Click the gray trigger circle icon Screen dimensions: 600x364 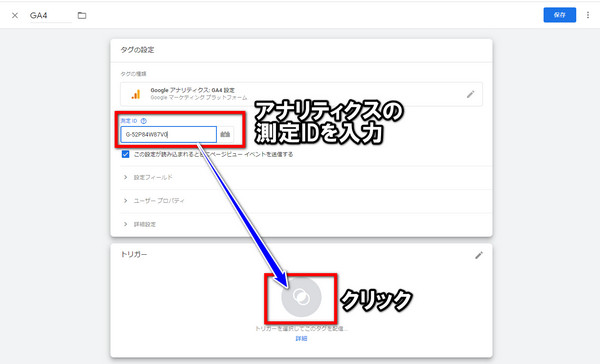tap(301, 297)
